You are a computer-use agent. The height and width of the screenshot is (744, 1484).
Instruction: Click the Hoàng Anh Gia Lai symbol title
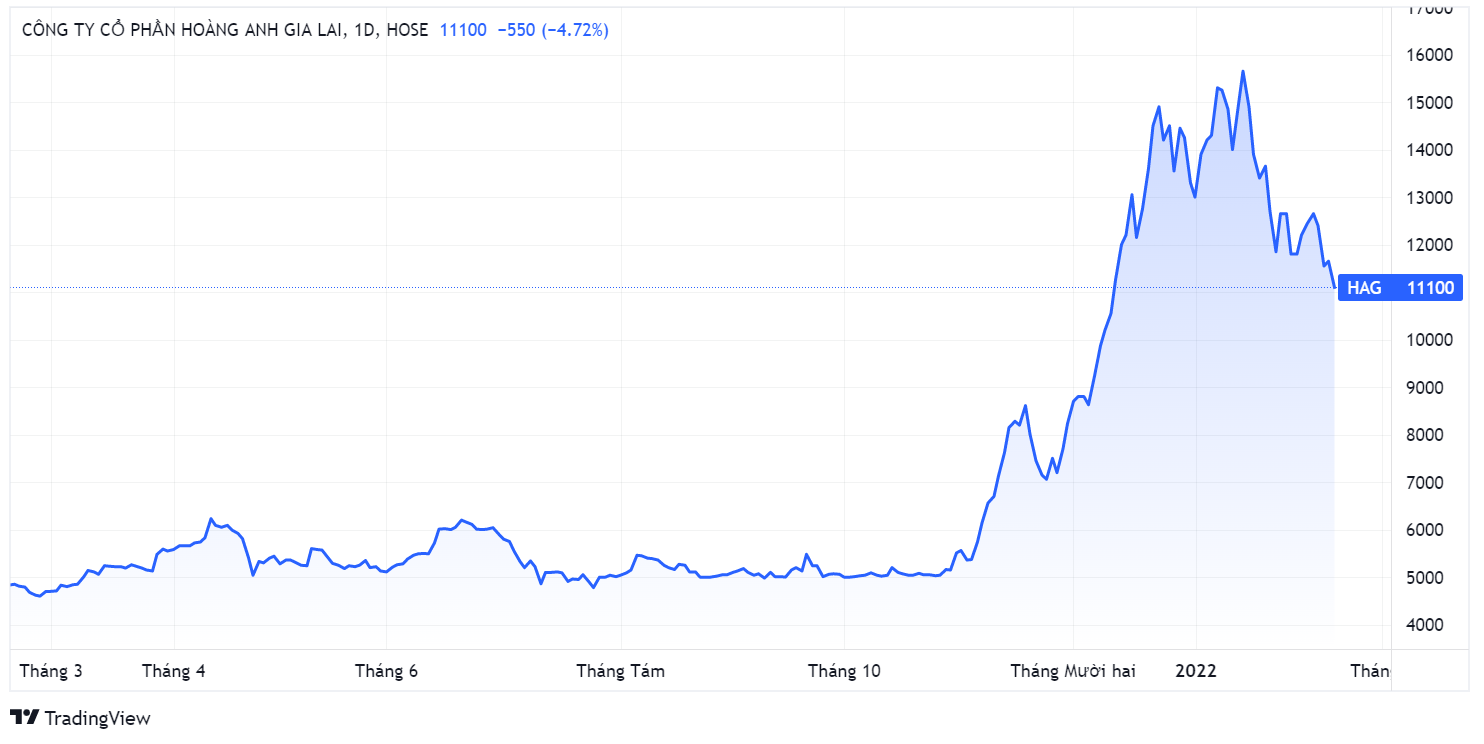pyautogui.click(x=184, y=30)
